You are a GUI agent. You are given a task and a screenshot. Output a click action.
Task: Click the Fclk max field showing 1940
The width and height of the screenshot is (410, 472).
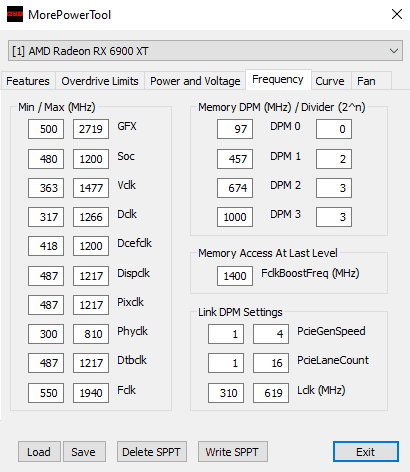[91, 393]
